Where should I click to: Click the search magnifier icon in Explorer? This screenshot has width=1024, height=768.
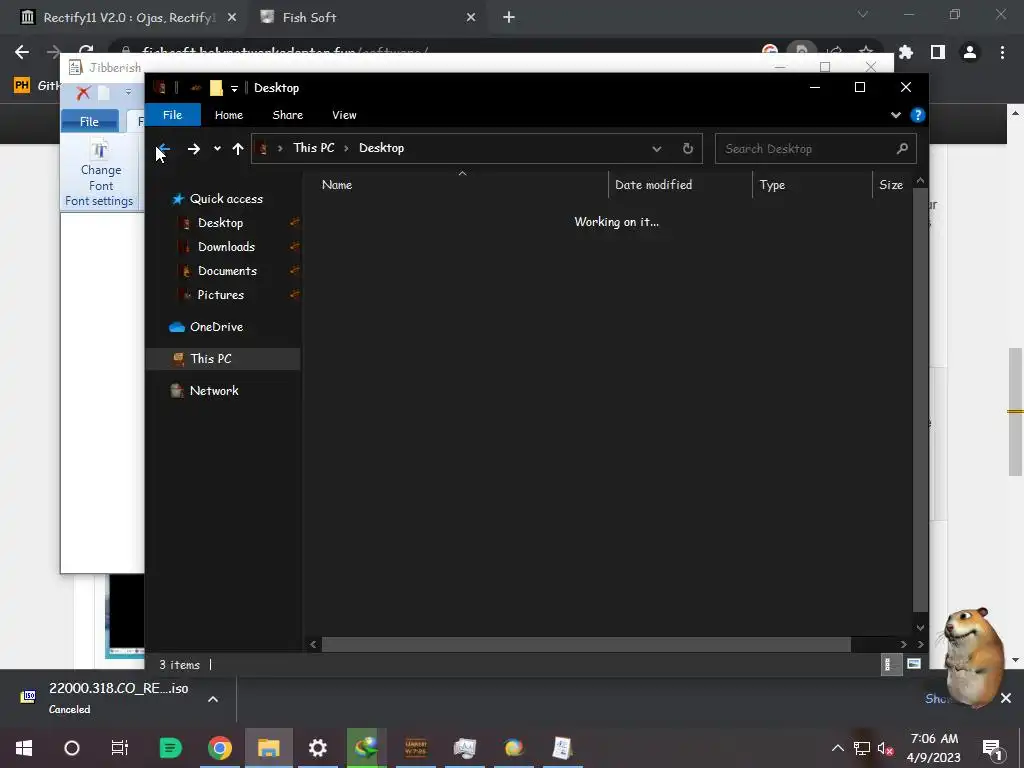[x=902, y=149]
